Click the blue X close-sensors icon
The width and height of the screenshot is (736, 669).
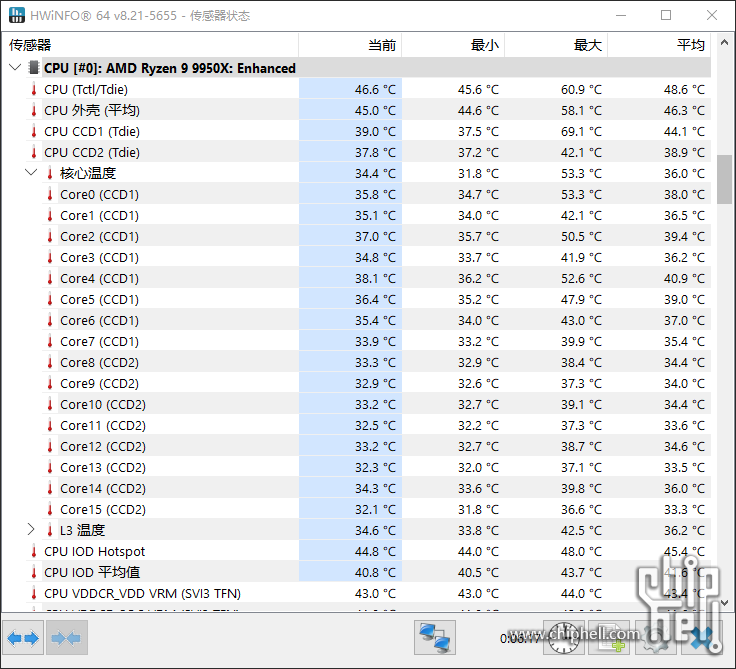(701, 638)
